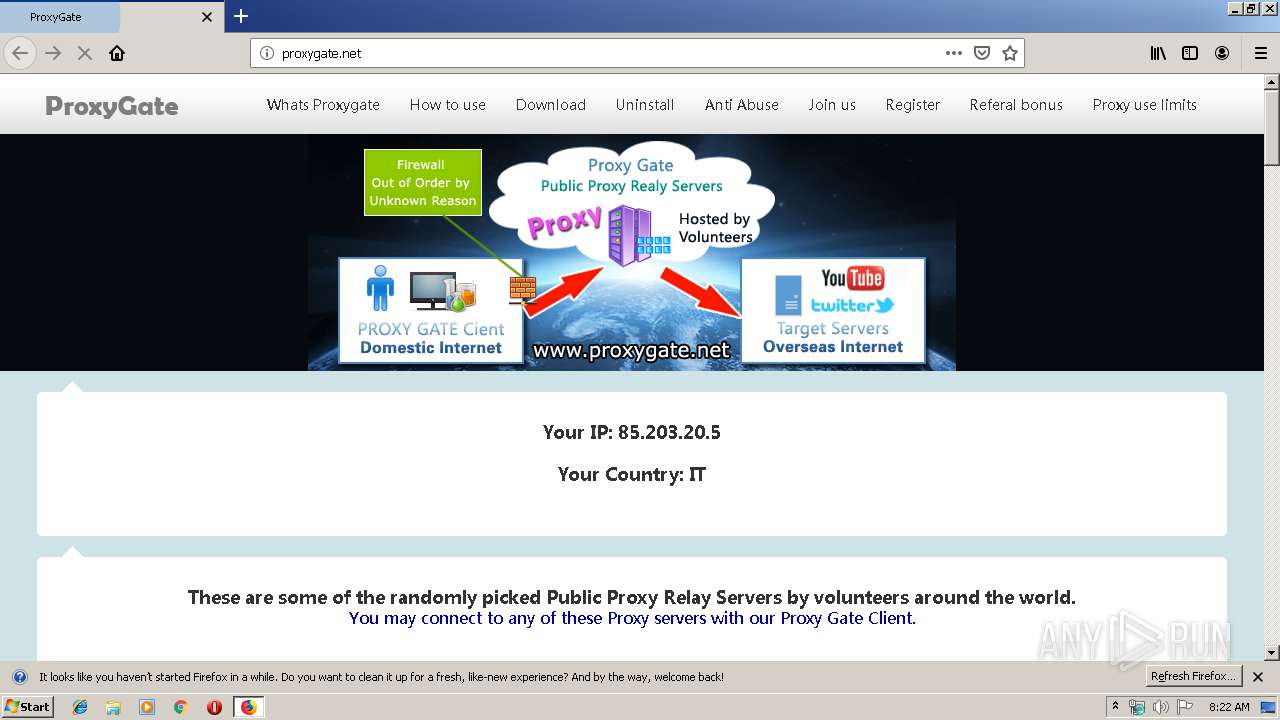Open Proxy use limits page
The image size is (1280, 720).
[1145, 105]
